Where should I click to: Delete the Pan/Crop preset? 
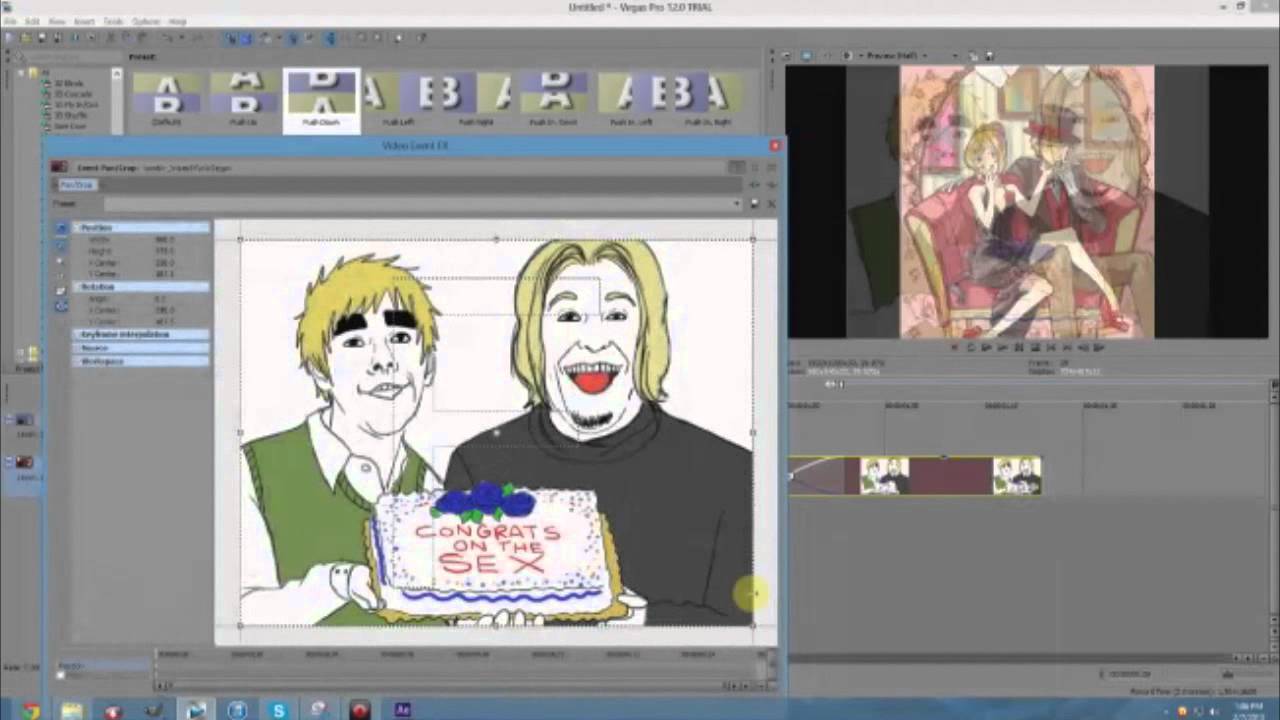coord(771,204)
